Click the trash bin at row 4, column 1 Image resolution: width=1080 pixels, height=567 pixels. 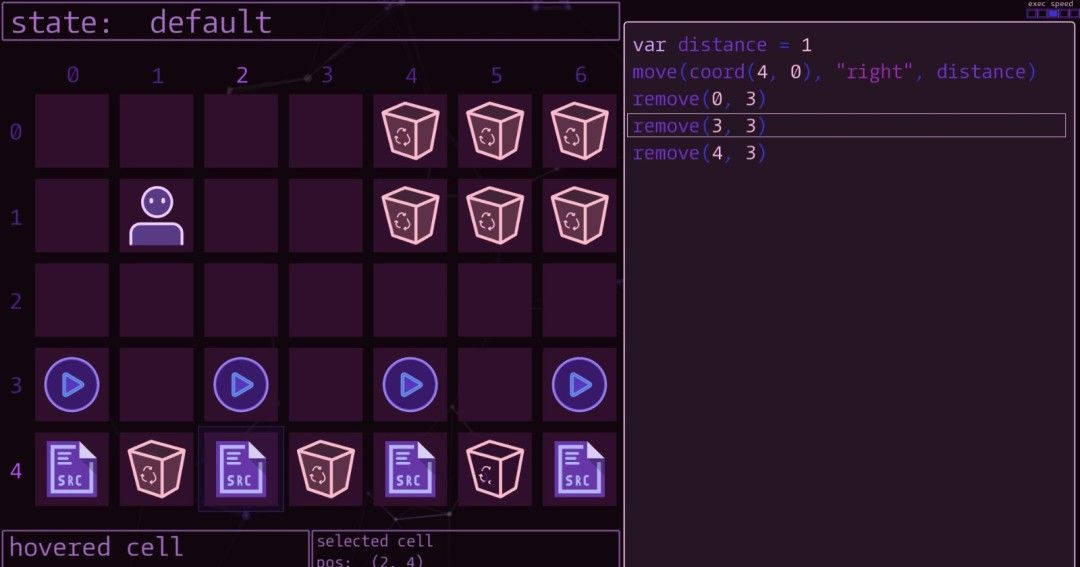157,469
